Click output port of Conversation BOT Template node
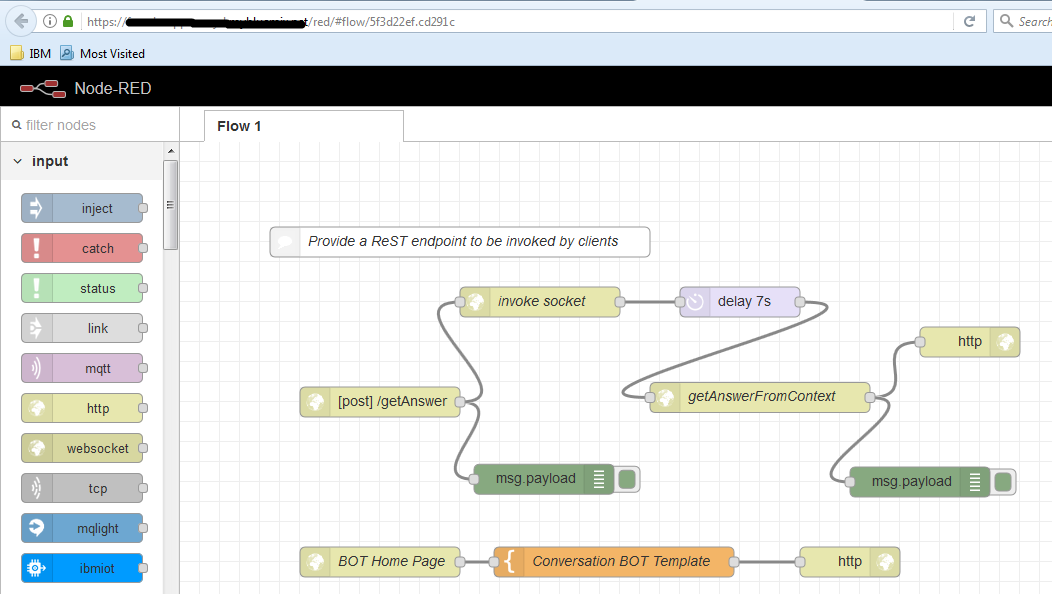 [734, 562]
